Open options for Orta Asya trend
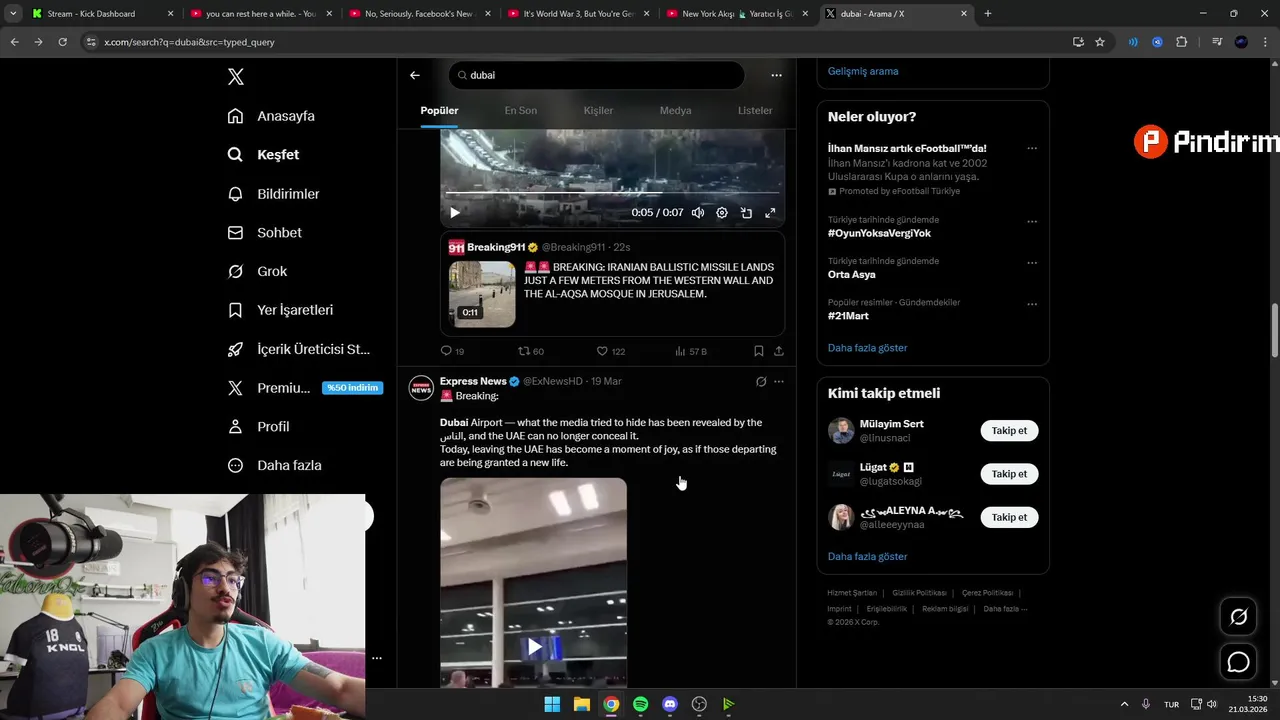 [x=1032, y=262]
